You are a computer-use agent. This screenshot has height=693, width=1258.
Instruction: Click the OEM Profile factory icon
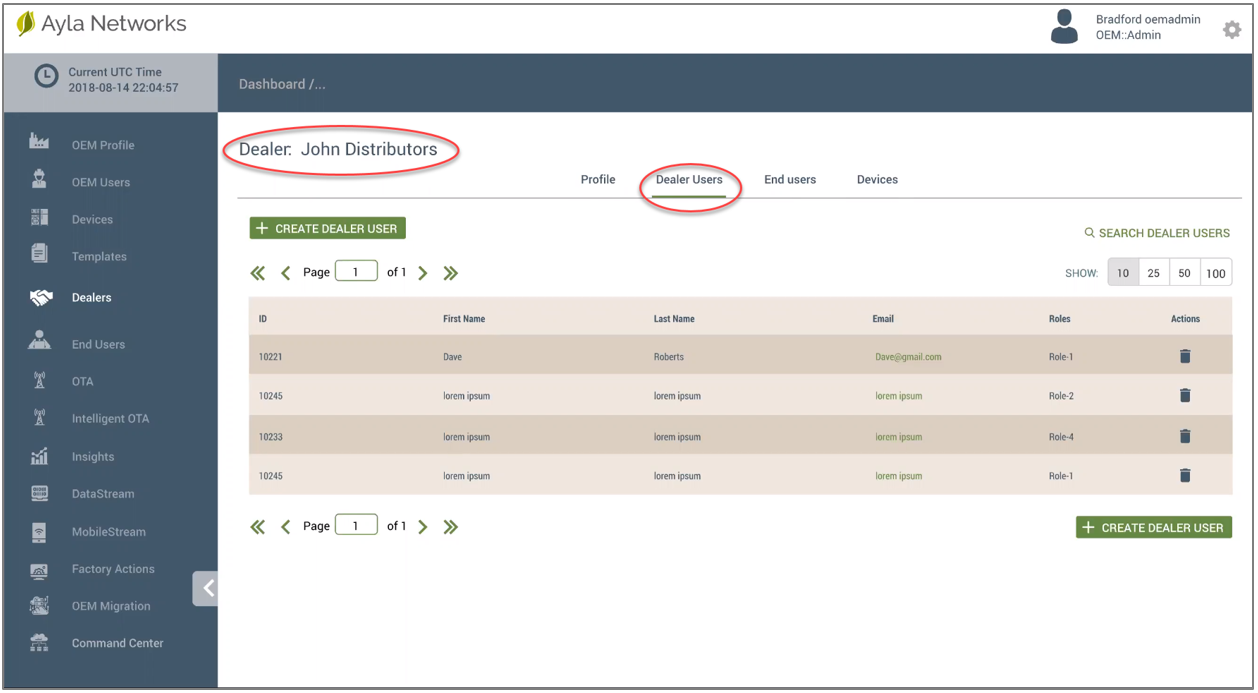[x=39, y=142]
